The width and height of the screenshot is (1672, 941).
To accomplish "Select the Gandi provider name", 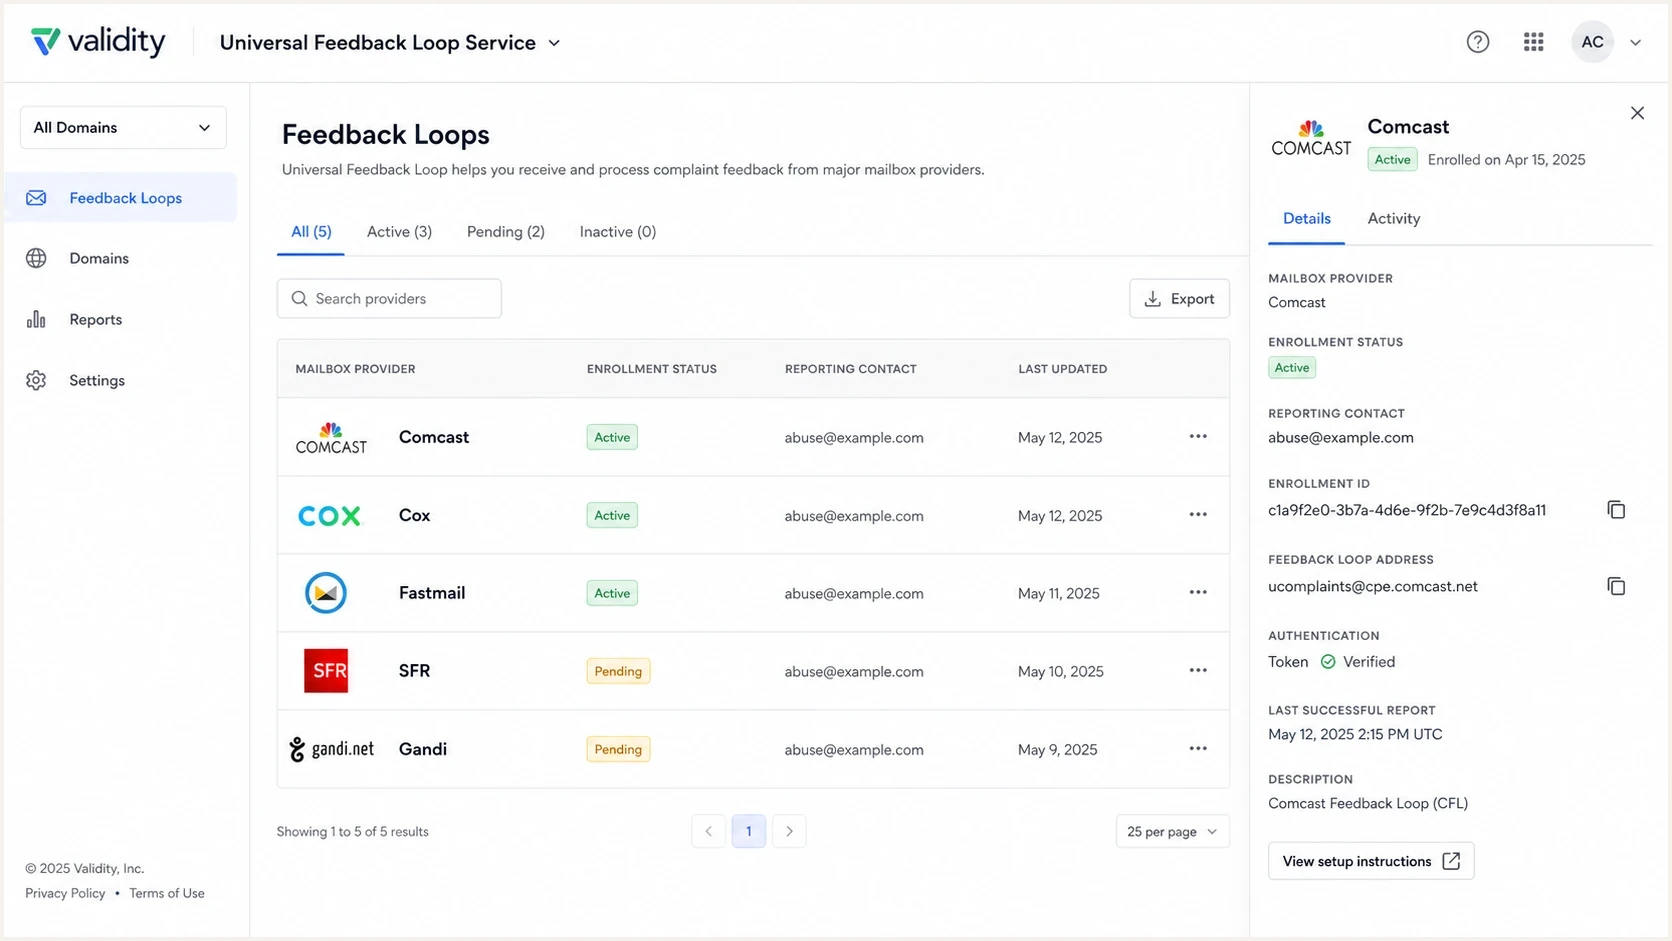I will pos(423,749).
